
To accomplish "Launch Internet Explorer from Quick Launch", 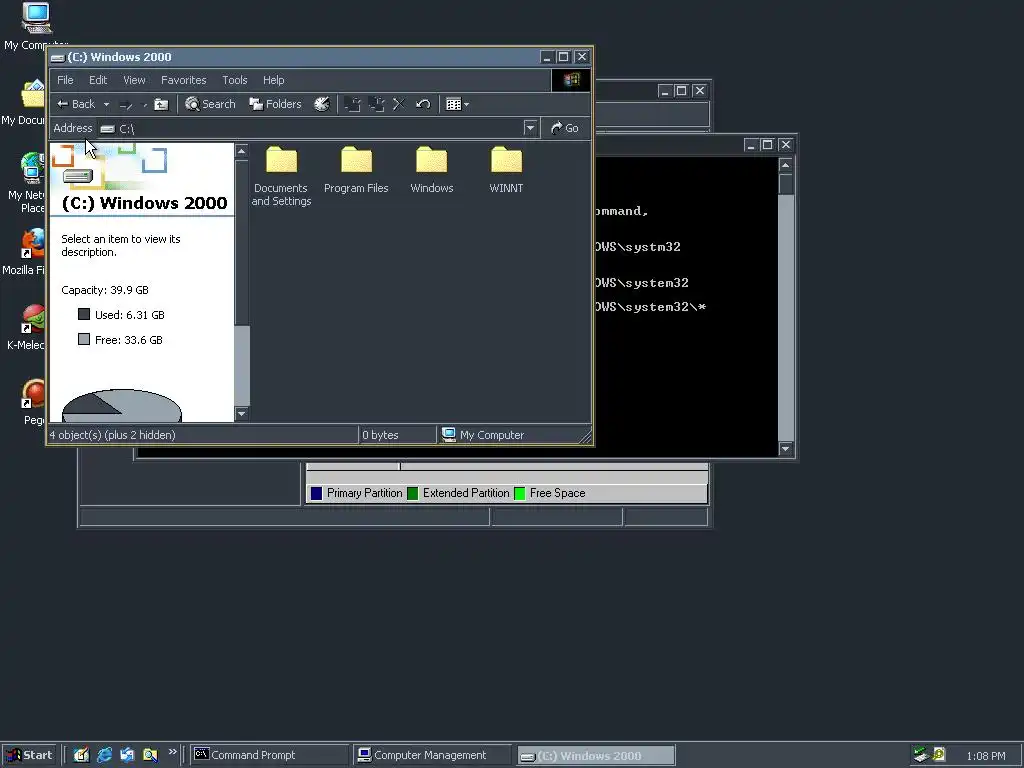I will (x=104, y=755).
